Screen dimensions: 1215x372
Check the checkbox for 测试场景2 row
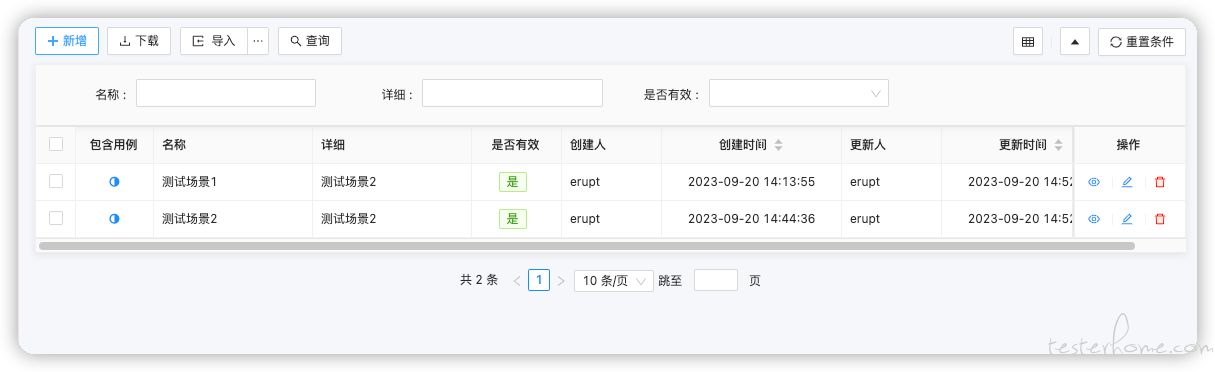pos(56,218)
